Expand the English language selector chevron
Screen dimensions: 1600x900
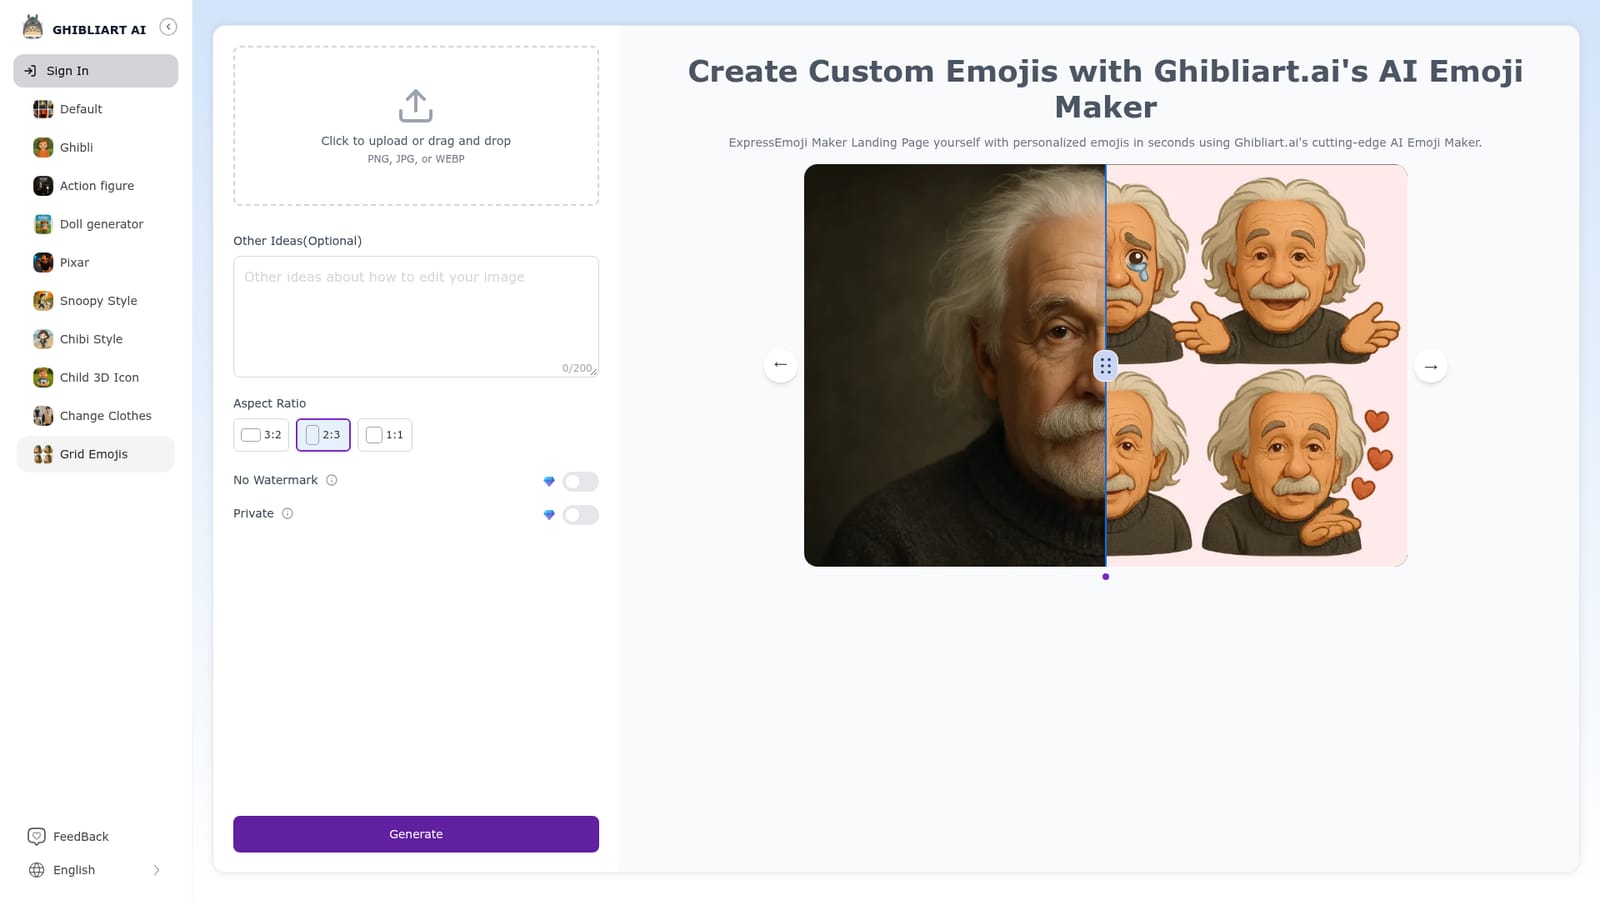point(156,870)
